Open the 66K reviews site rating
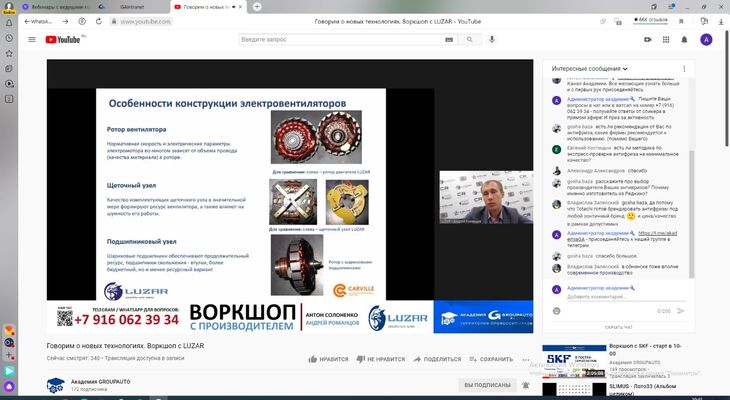This screenshot has width=730, height=400. tap(650, 20)
